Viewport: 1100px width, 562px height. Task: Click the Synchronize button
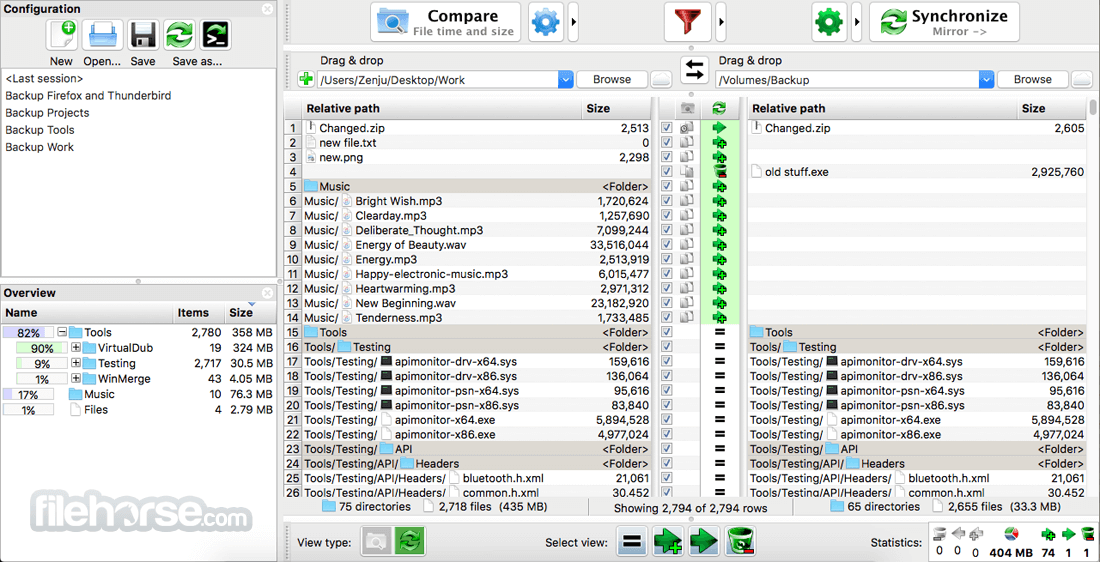coord(944,22)
